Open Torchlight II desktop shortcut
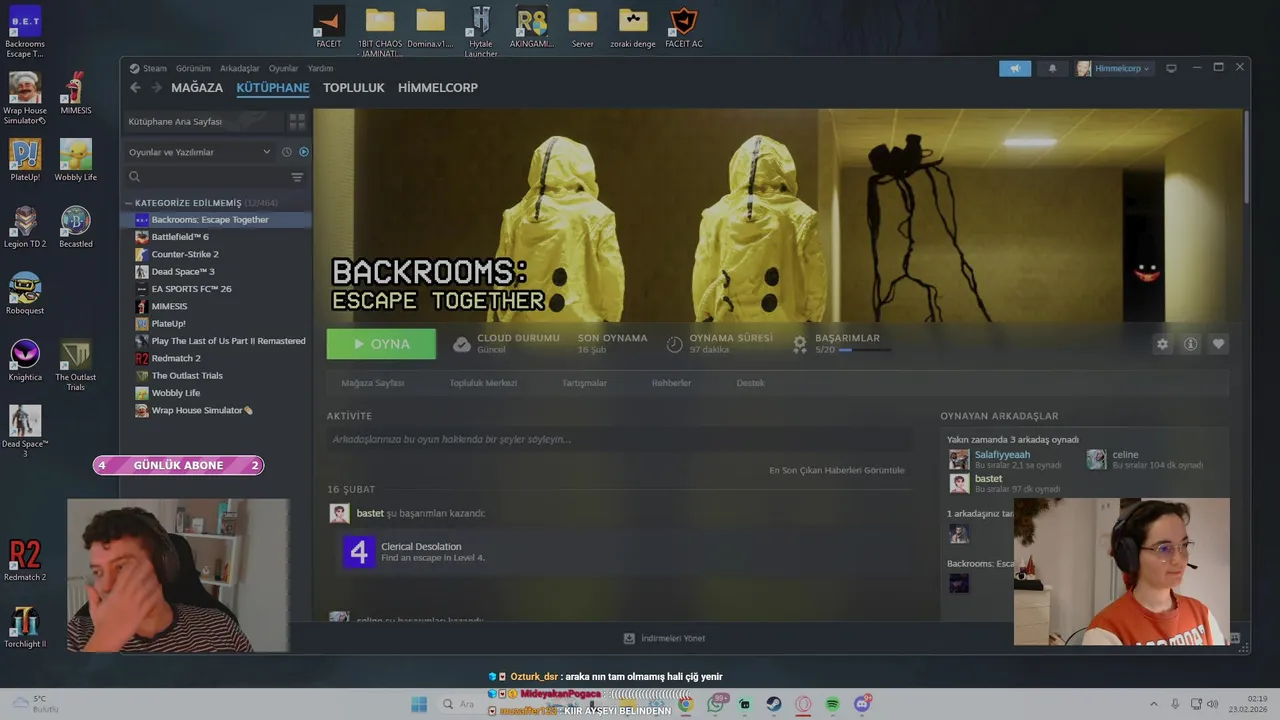This screenshot has width=1280, height=720. 25,628
